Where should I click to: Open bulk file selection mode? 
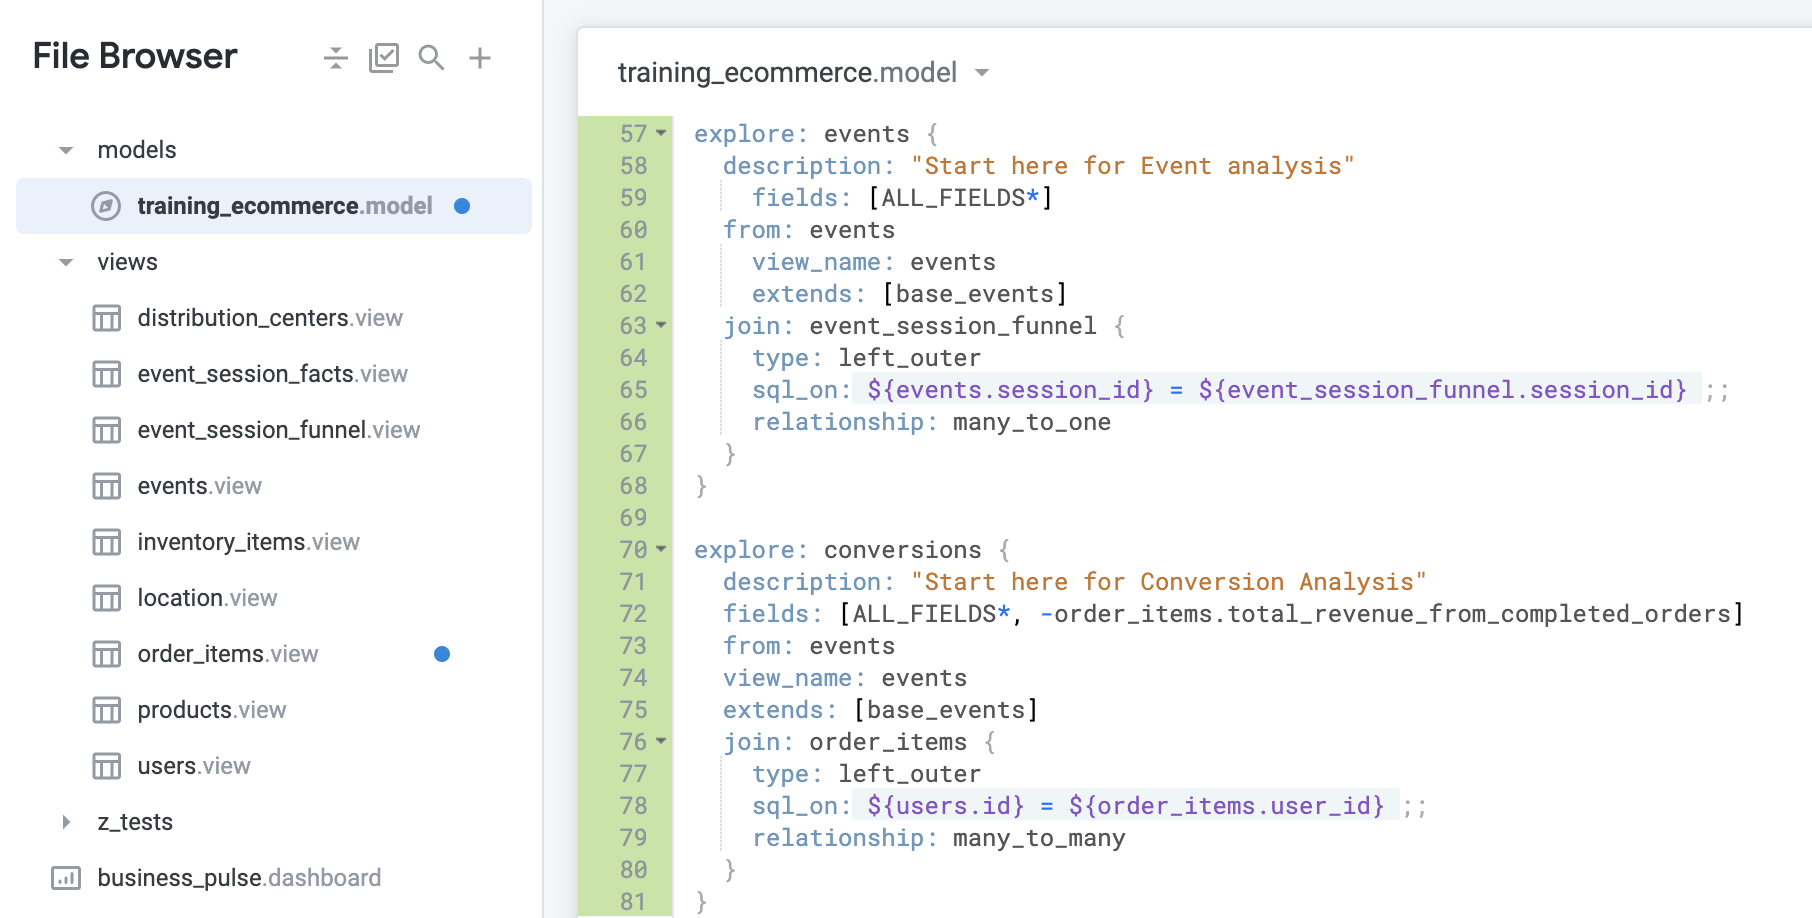[384, 57]
